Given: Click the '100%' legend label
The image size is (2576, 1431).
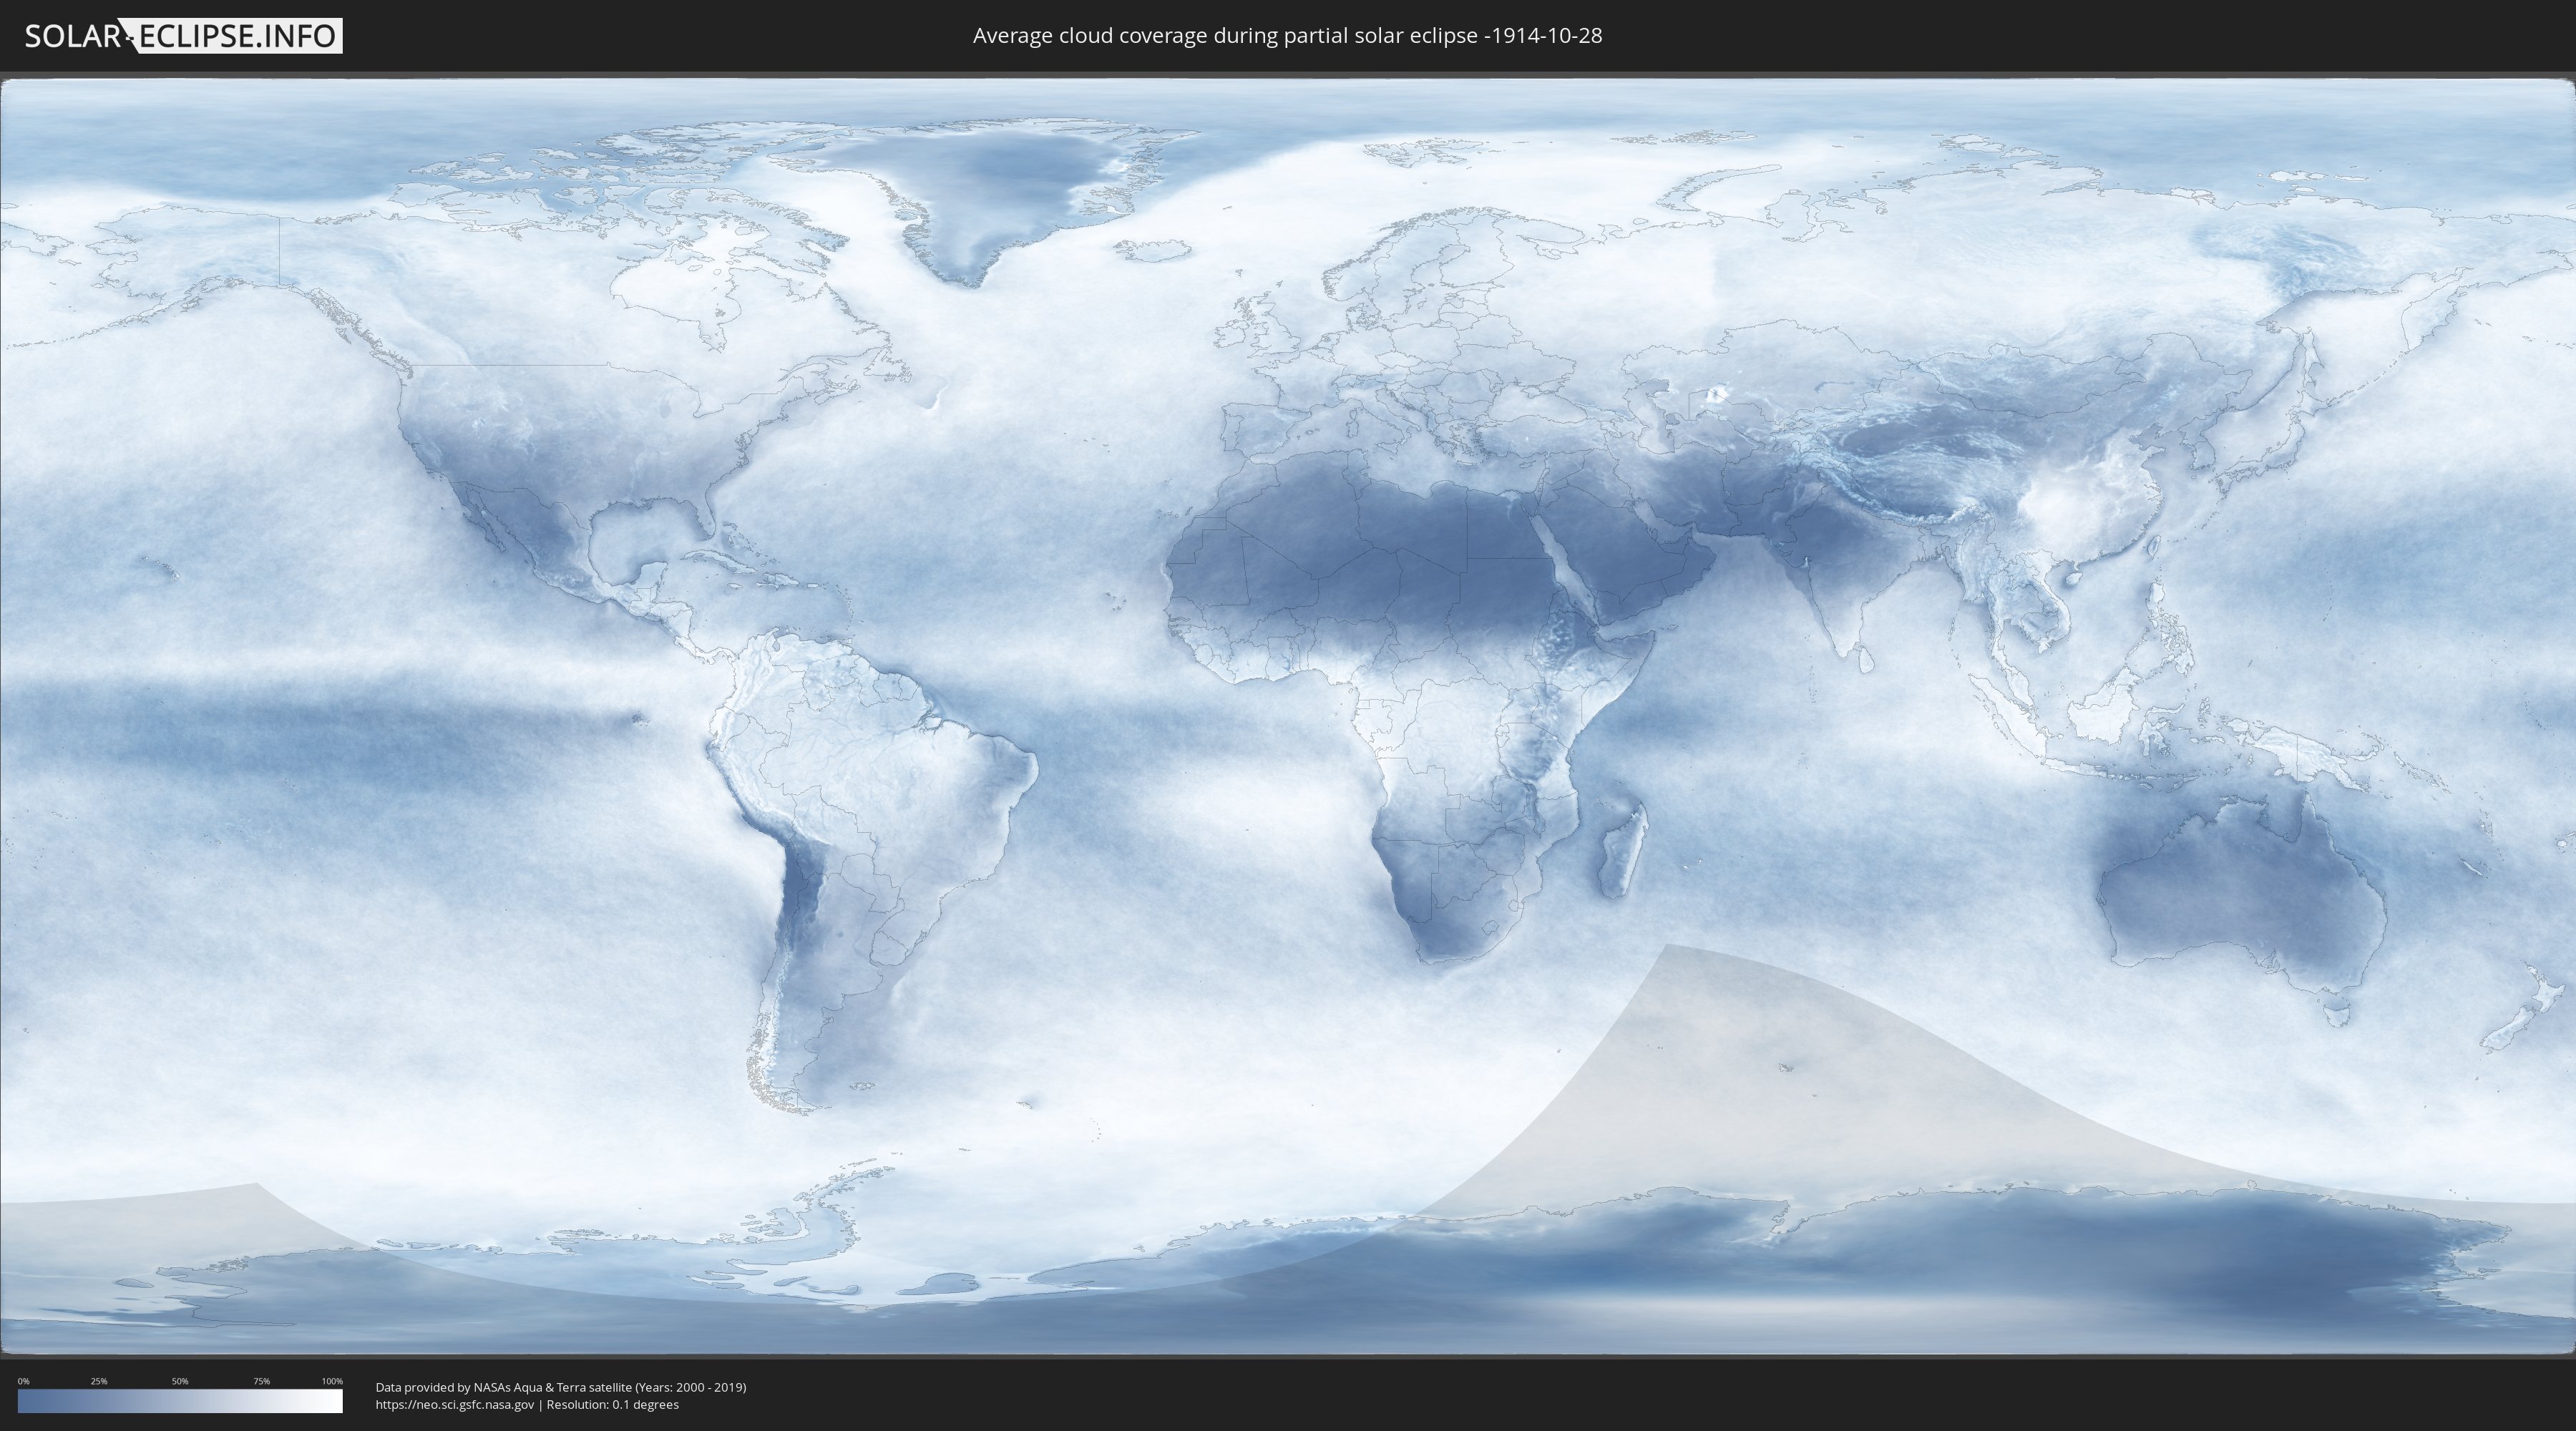Looking at the screenshot, I should [x=332, y=1381].
